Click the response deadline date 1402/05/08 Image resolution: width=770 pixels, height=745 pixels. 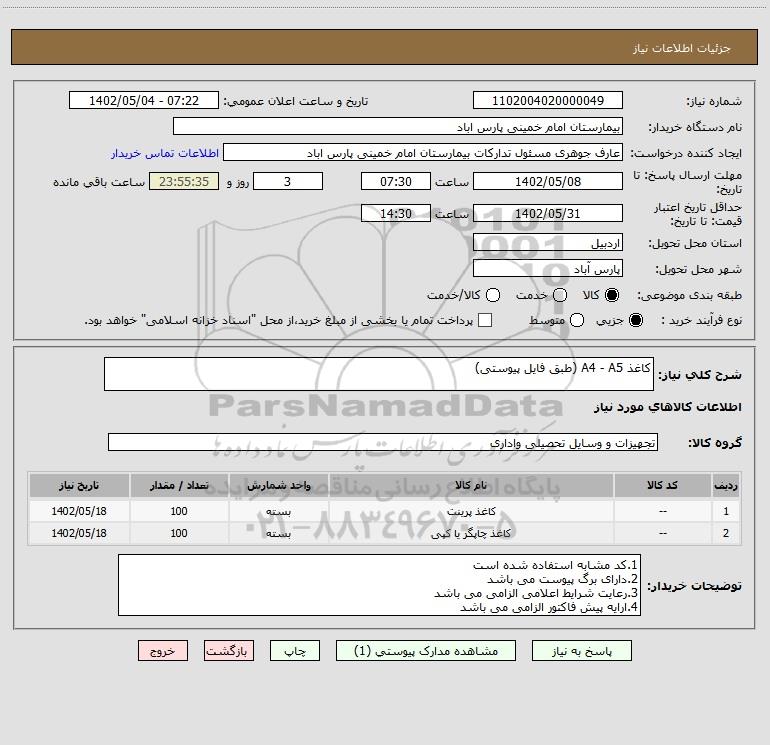pos(548,181)
